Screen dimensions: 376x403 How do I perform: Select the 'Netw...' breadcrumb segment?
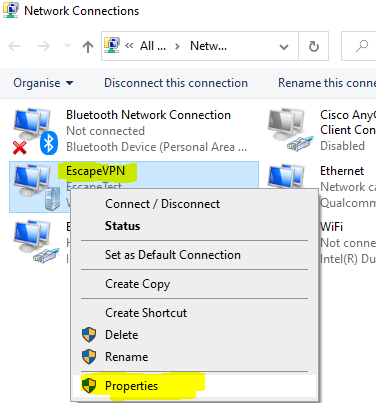(x=208, y=46)
